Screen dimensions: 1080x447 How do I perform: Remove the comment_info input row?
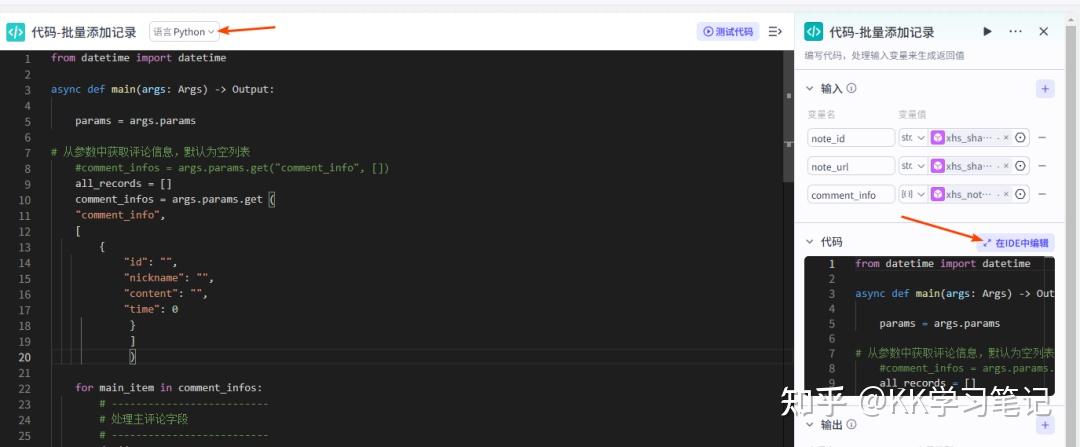[x=1043, y=195]
